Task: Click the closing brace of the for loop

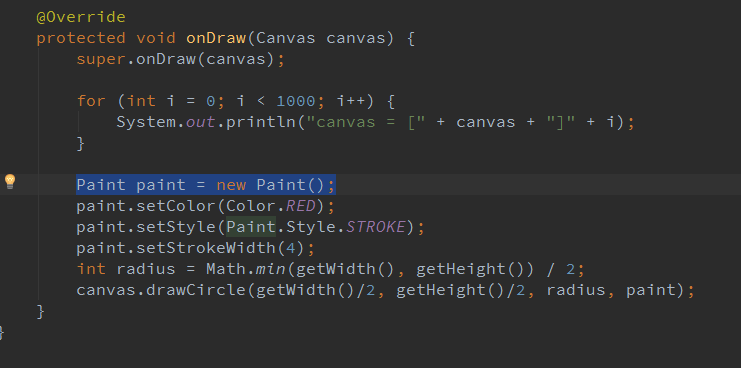Action: click(x=81, y=143)
